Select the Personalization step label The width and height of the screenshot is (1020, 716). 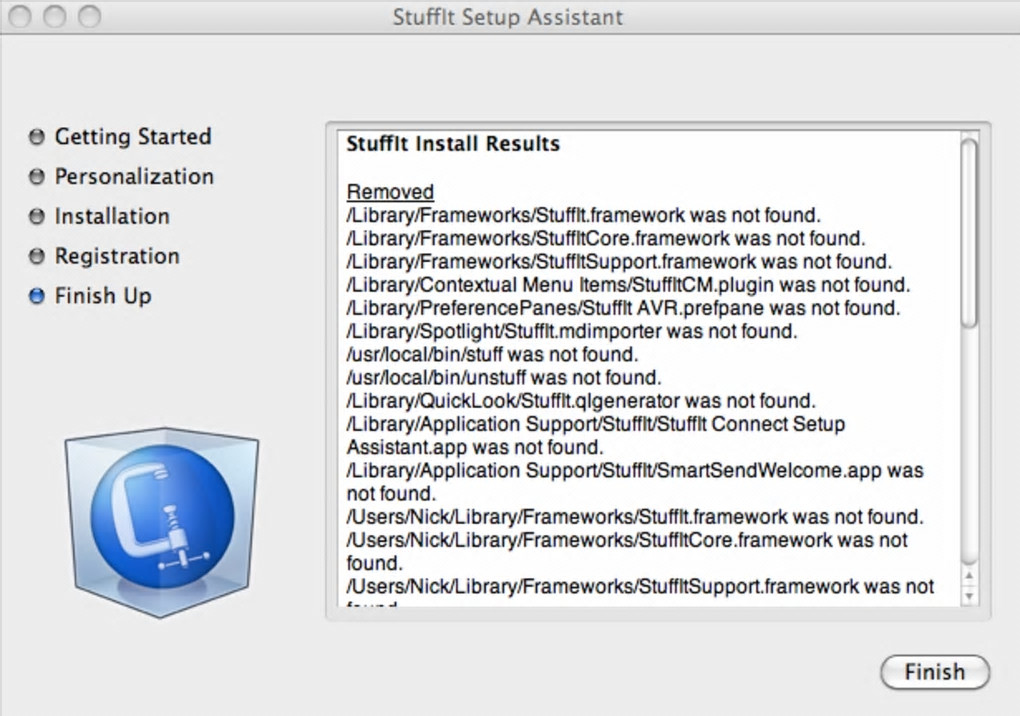(134, 177)
